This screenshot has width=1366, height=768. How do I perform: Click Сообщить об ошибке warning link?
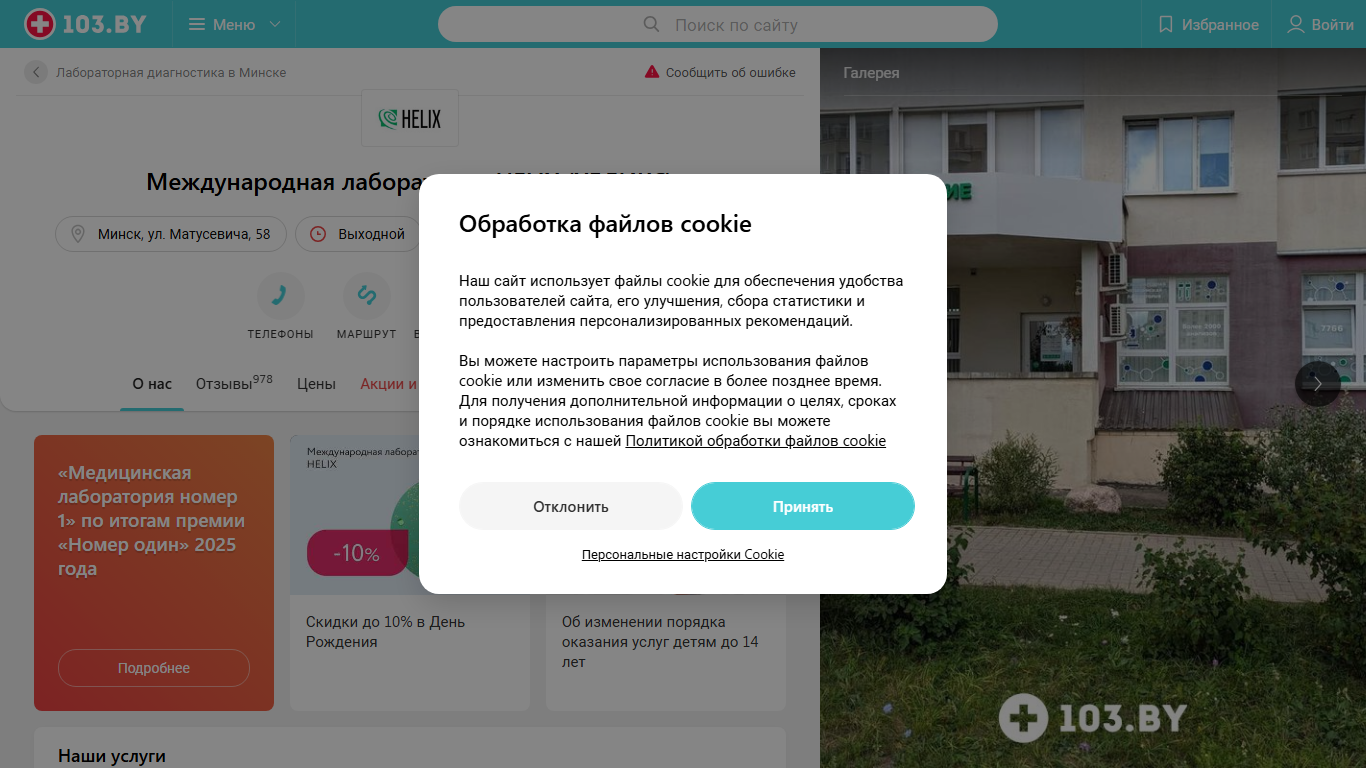(720, 72)
